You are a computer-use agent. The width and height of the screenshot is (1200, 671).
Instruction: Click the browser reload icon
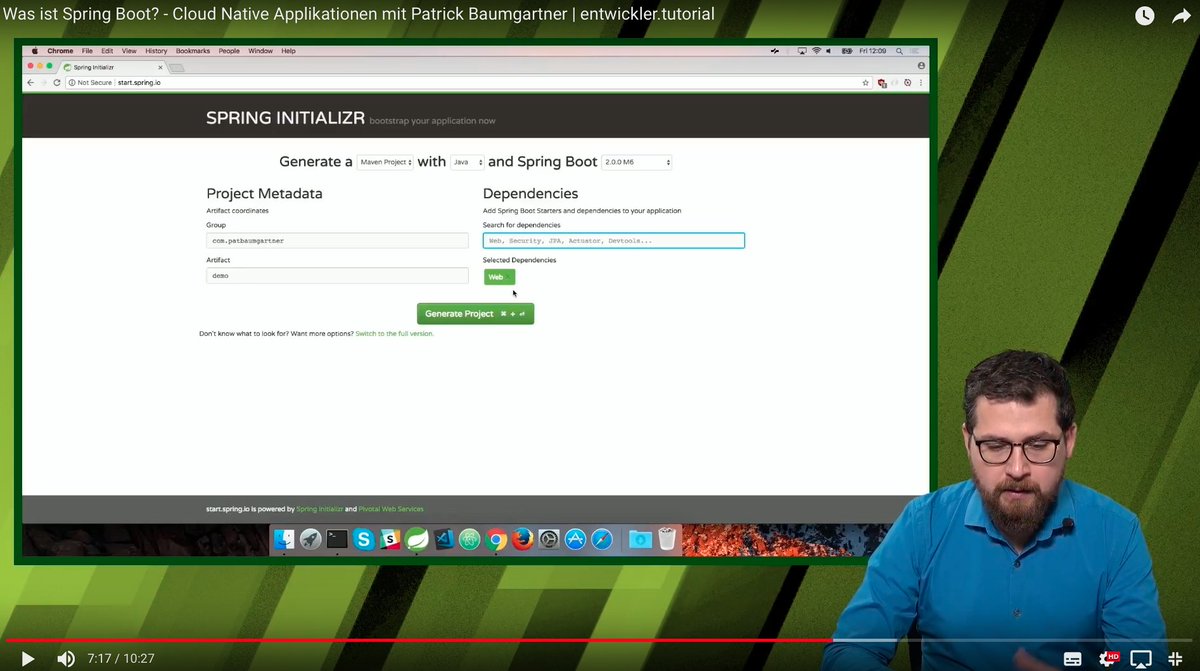tap(57, 82)
